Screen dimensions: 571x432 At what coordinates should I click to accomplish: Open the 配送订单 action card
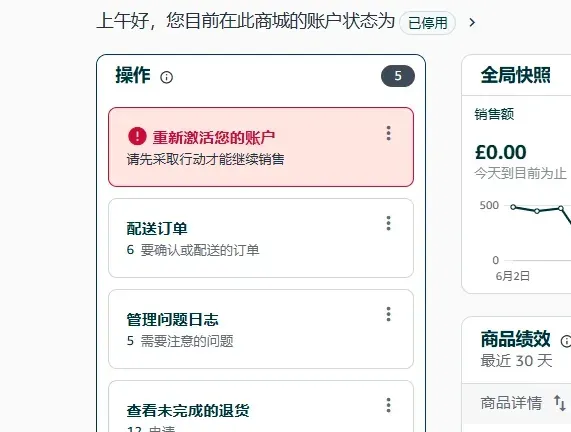tap(261, 238)
